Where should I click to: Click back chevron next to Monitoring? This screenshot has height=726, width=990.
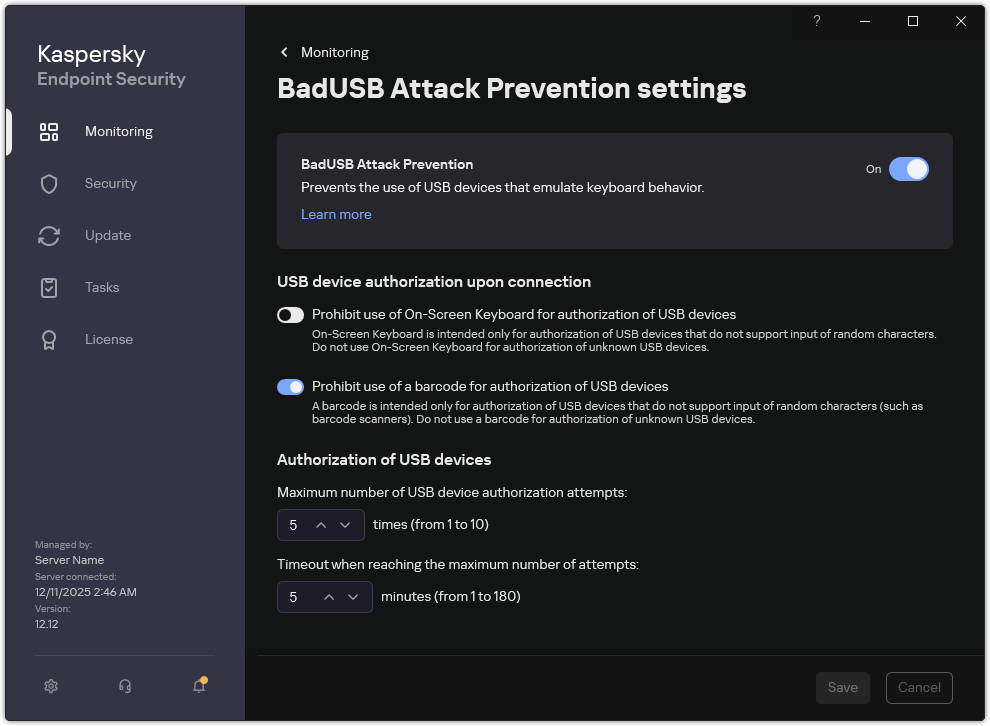[x=283, y=52]
